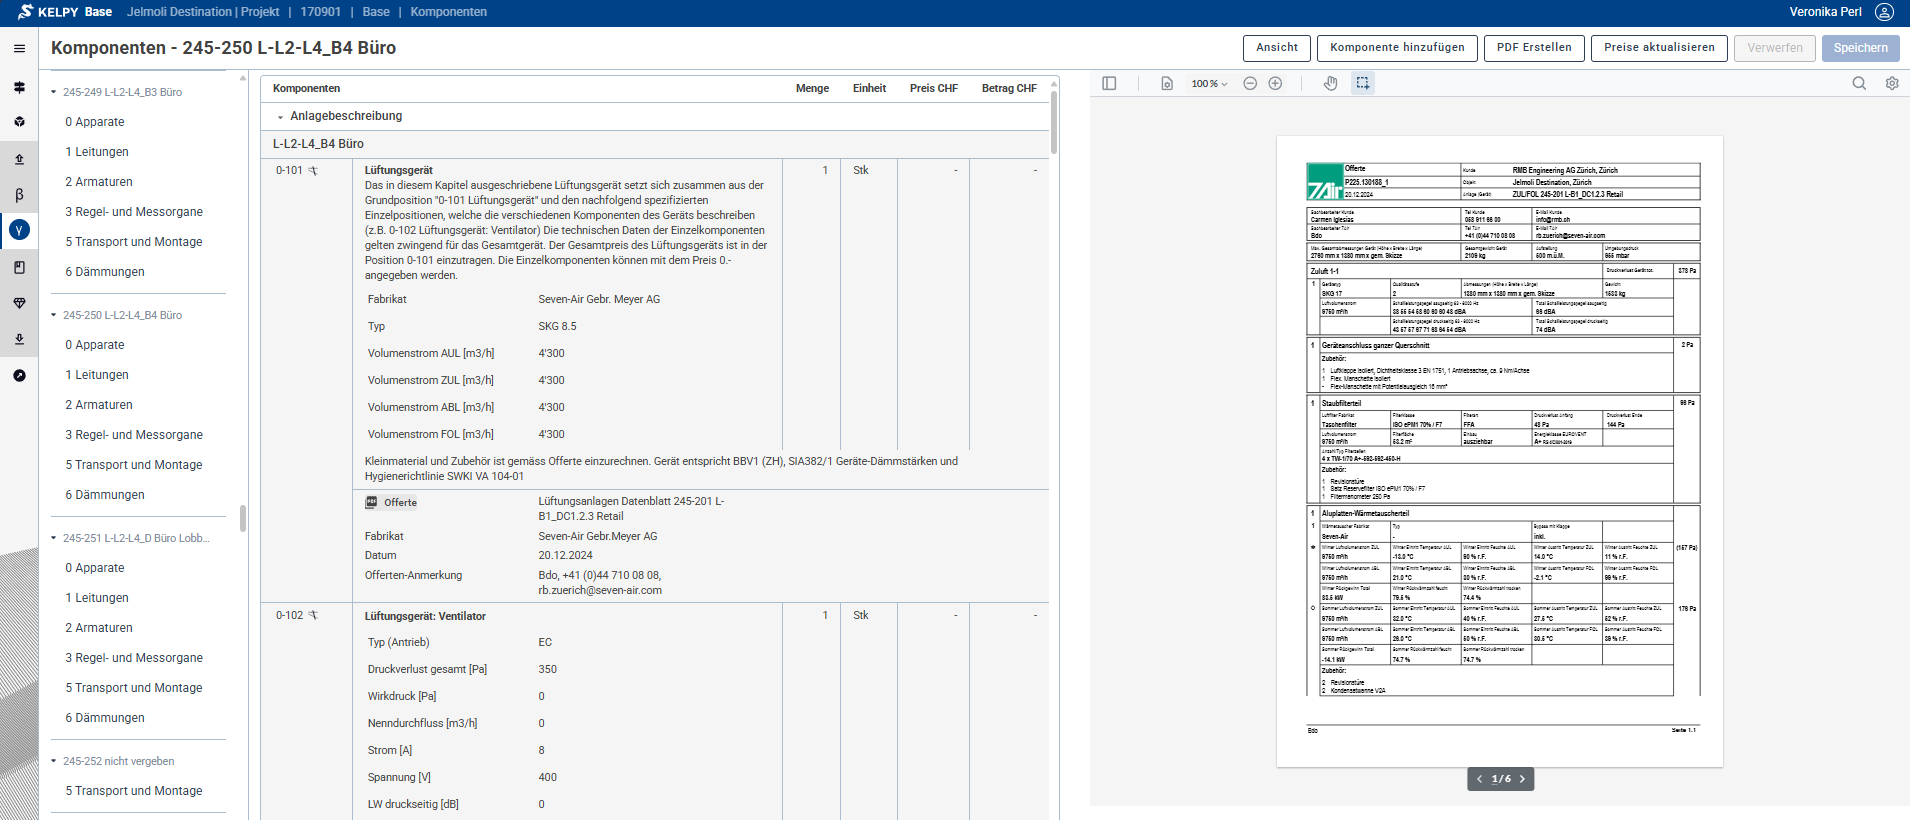Collapse the 245-249 L-L2-L4_B3 Büro tree group
The height and width of the screenshot is (820, 1910).
54,92
